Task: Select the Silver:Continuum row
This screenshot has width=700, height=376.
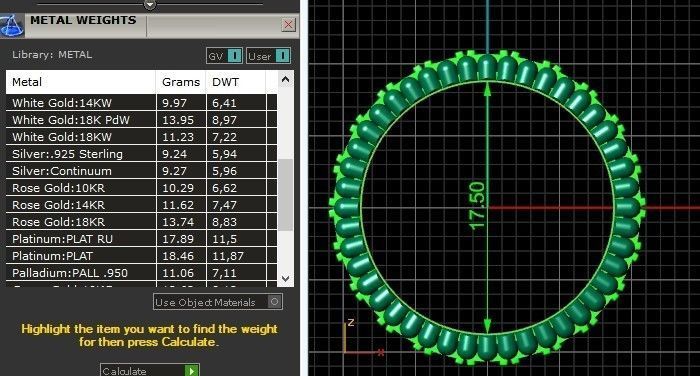Action: pos(141,171)
